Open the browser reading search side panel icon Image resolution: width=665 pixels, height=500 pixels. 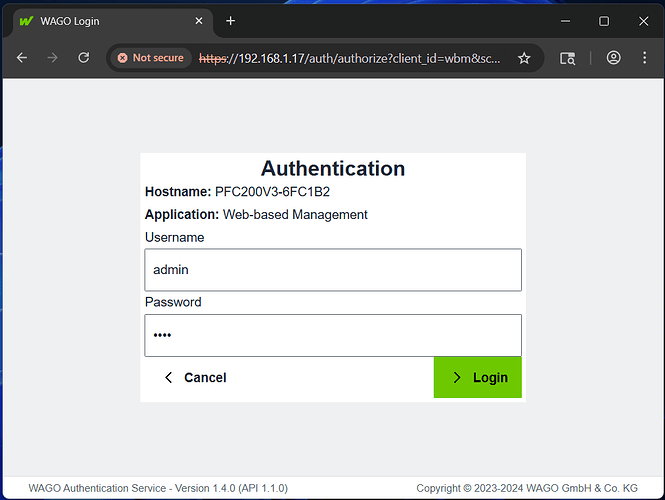[x=567, y=58]
